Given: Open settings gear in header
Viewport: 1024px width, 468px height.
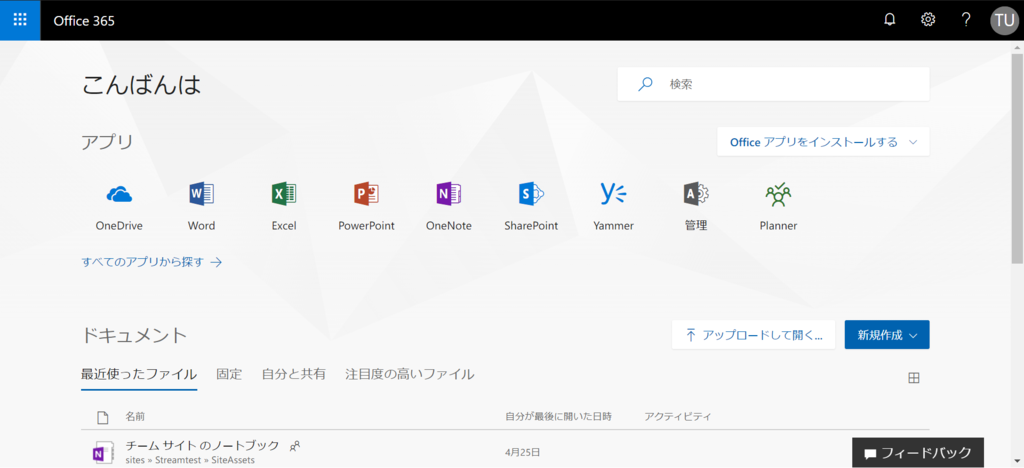Looking at the screenshot, I should click(x=927, y=20).
